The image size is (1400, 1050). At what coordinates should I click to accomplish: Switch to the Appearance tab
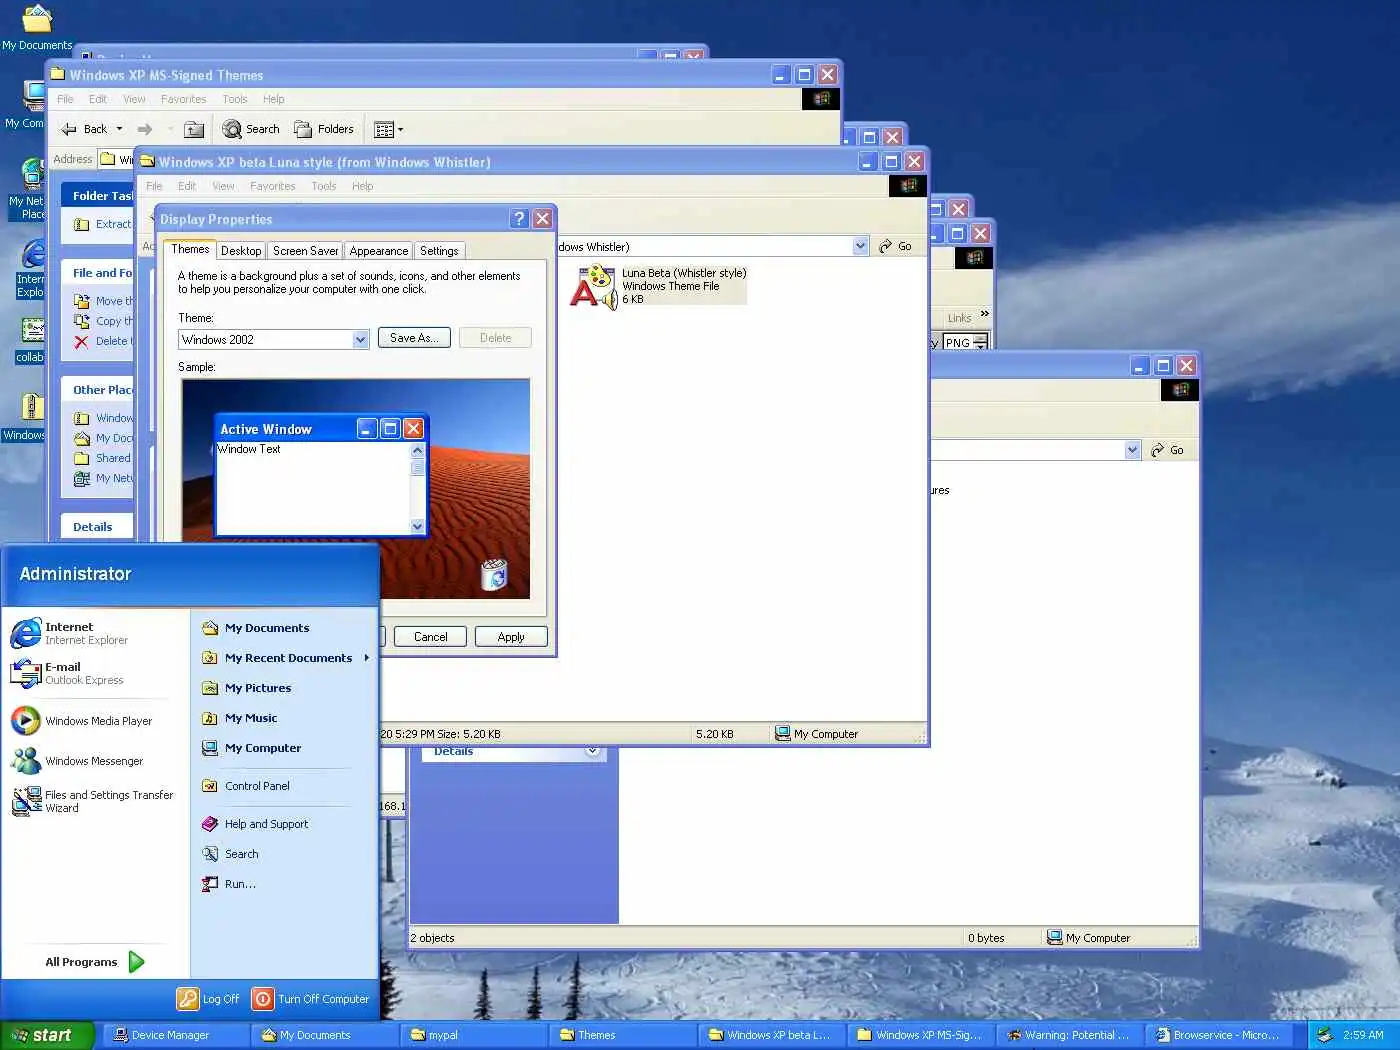click(x=379, y=251)
